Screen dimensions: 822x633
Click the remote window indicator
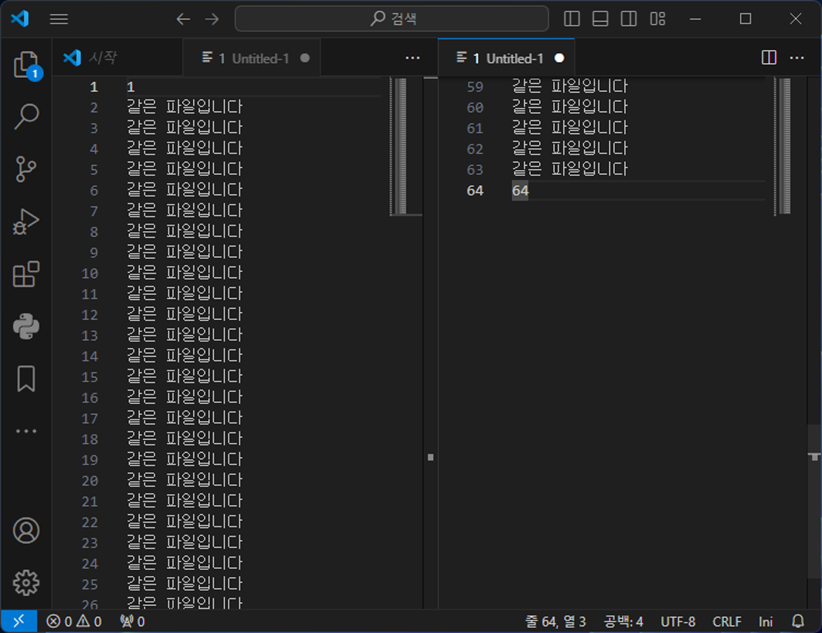pyautogui.click(x=19, y=621)
